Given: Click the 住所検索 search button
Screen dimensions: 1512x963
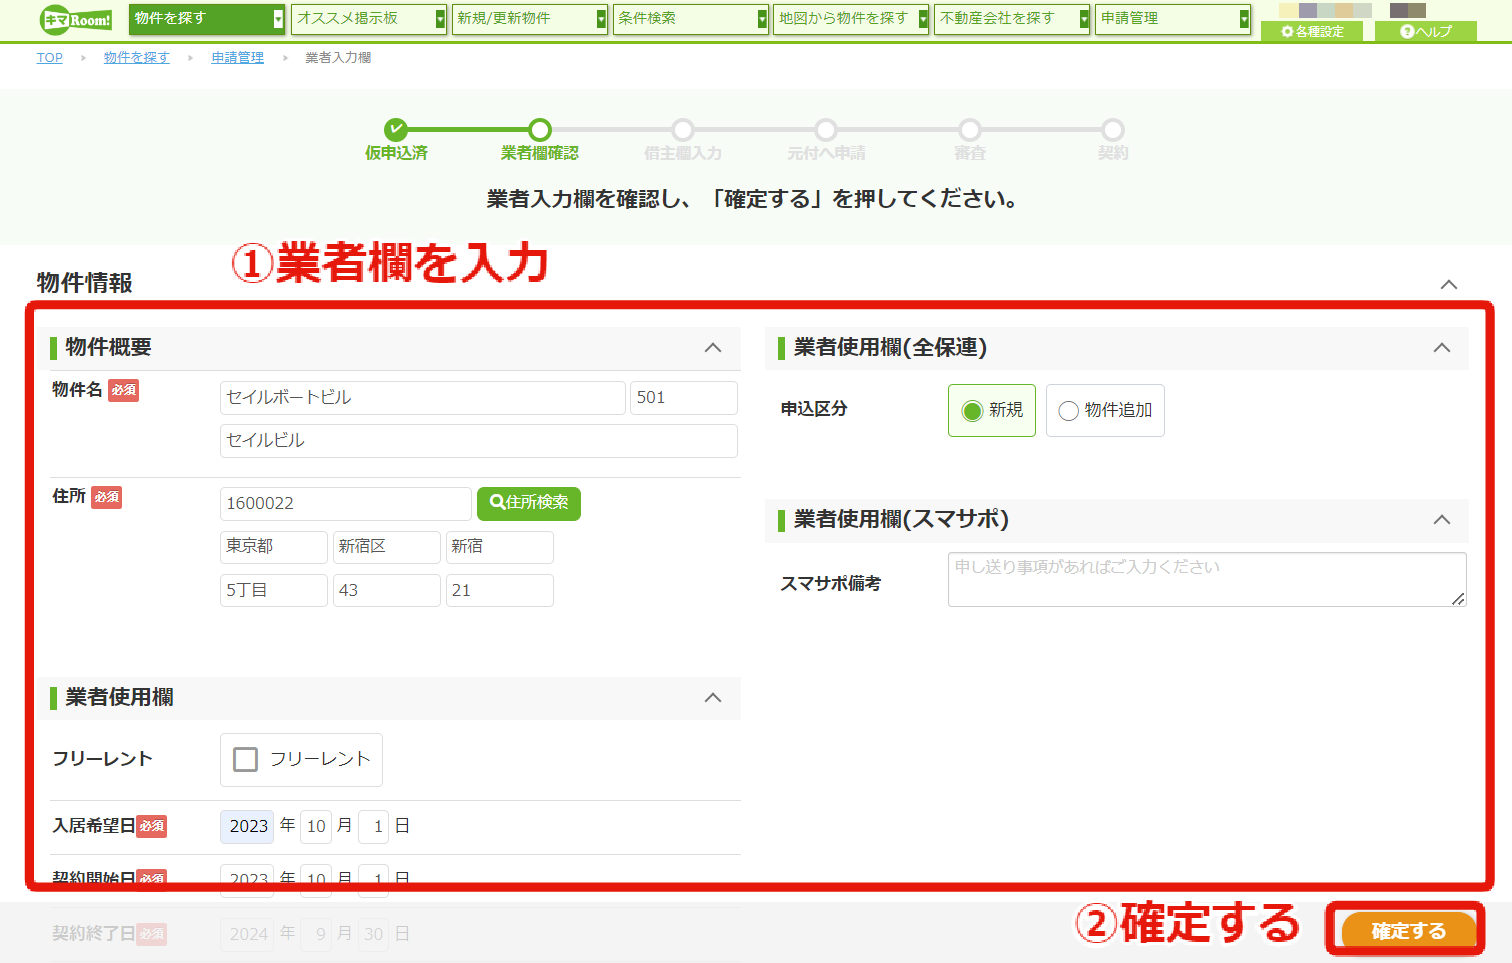Looking at the screenshot, I should [x=529, y=503].
